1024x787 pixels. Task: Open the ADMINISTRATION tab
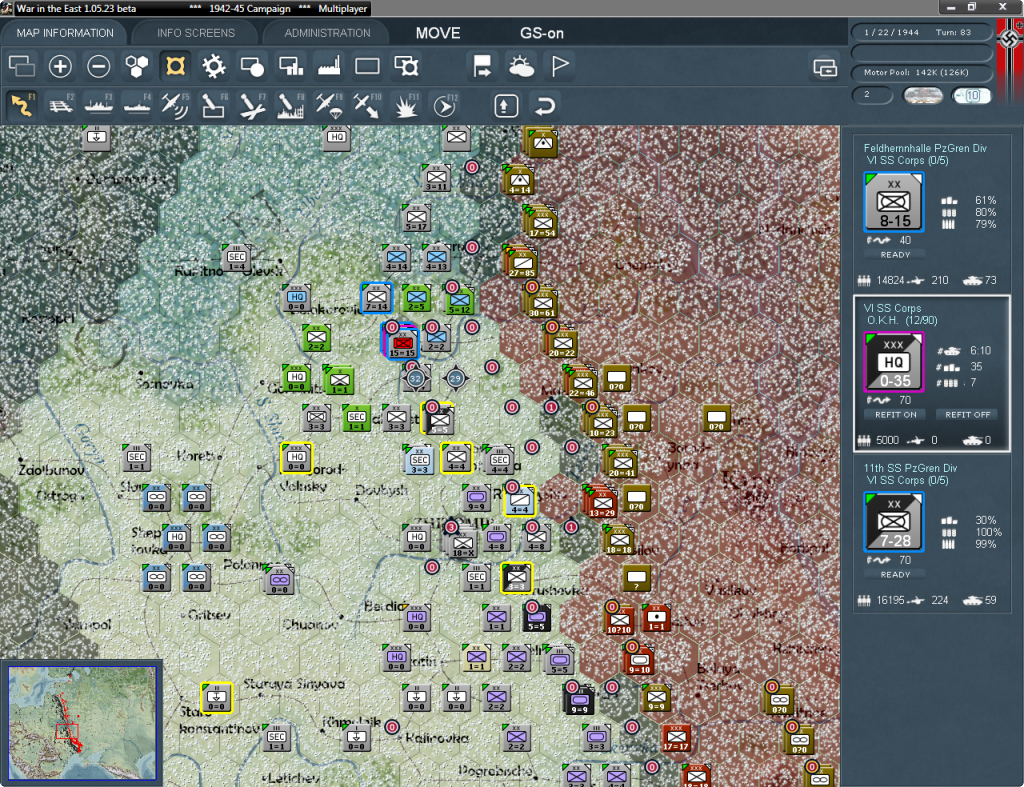pos(327,33)
